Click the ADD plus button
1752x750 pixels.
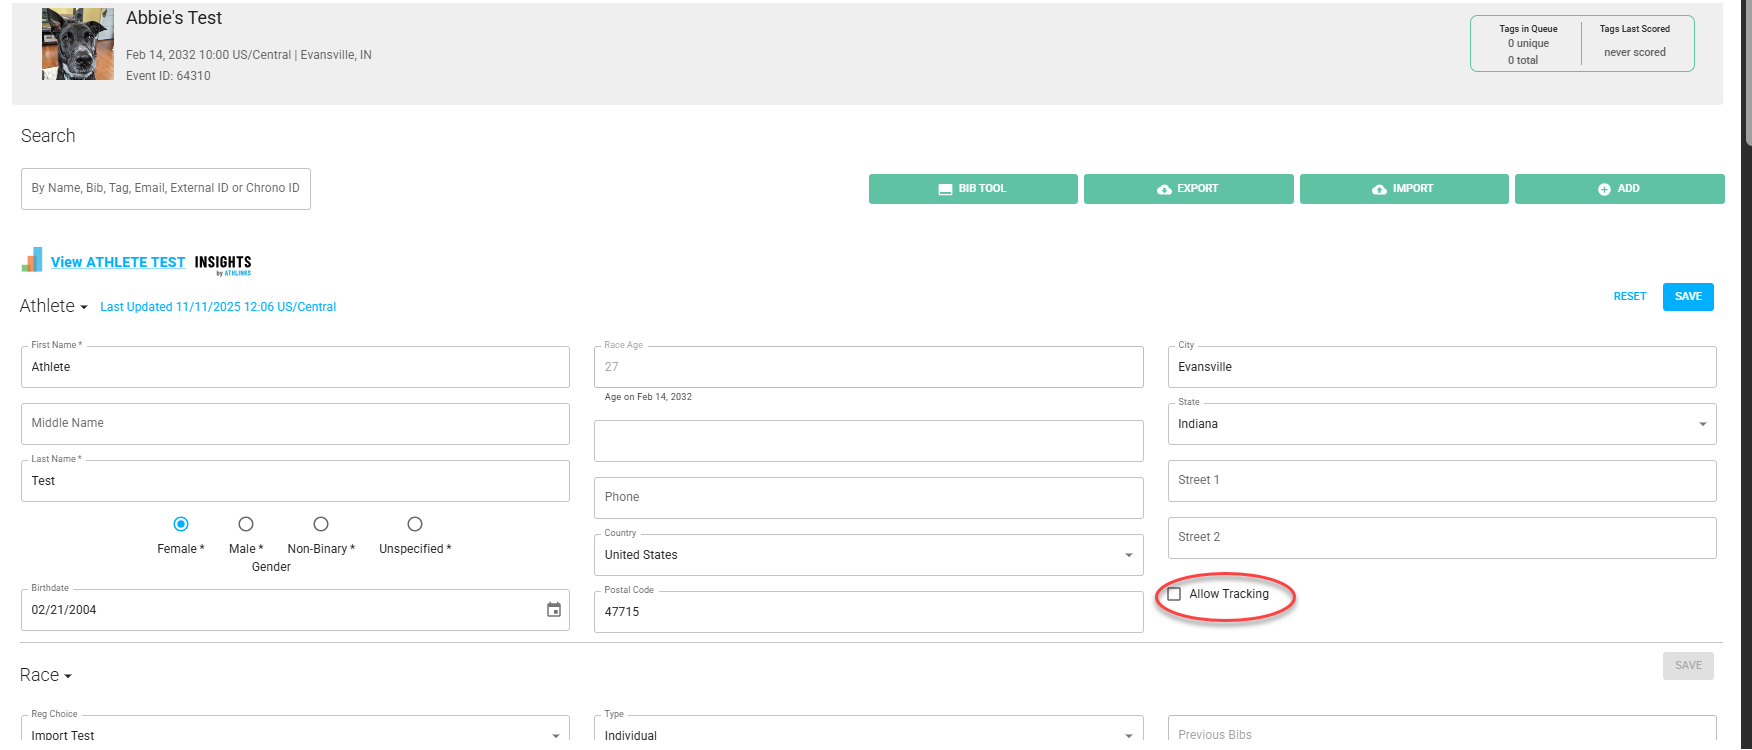[x=1619, y=189]
